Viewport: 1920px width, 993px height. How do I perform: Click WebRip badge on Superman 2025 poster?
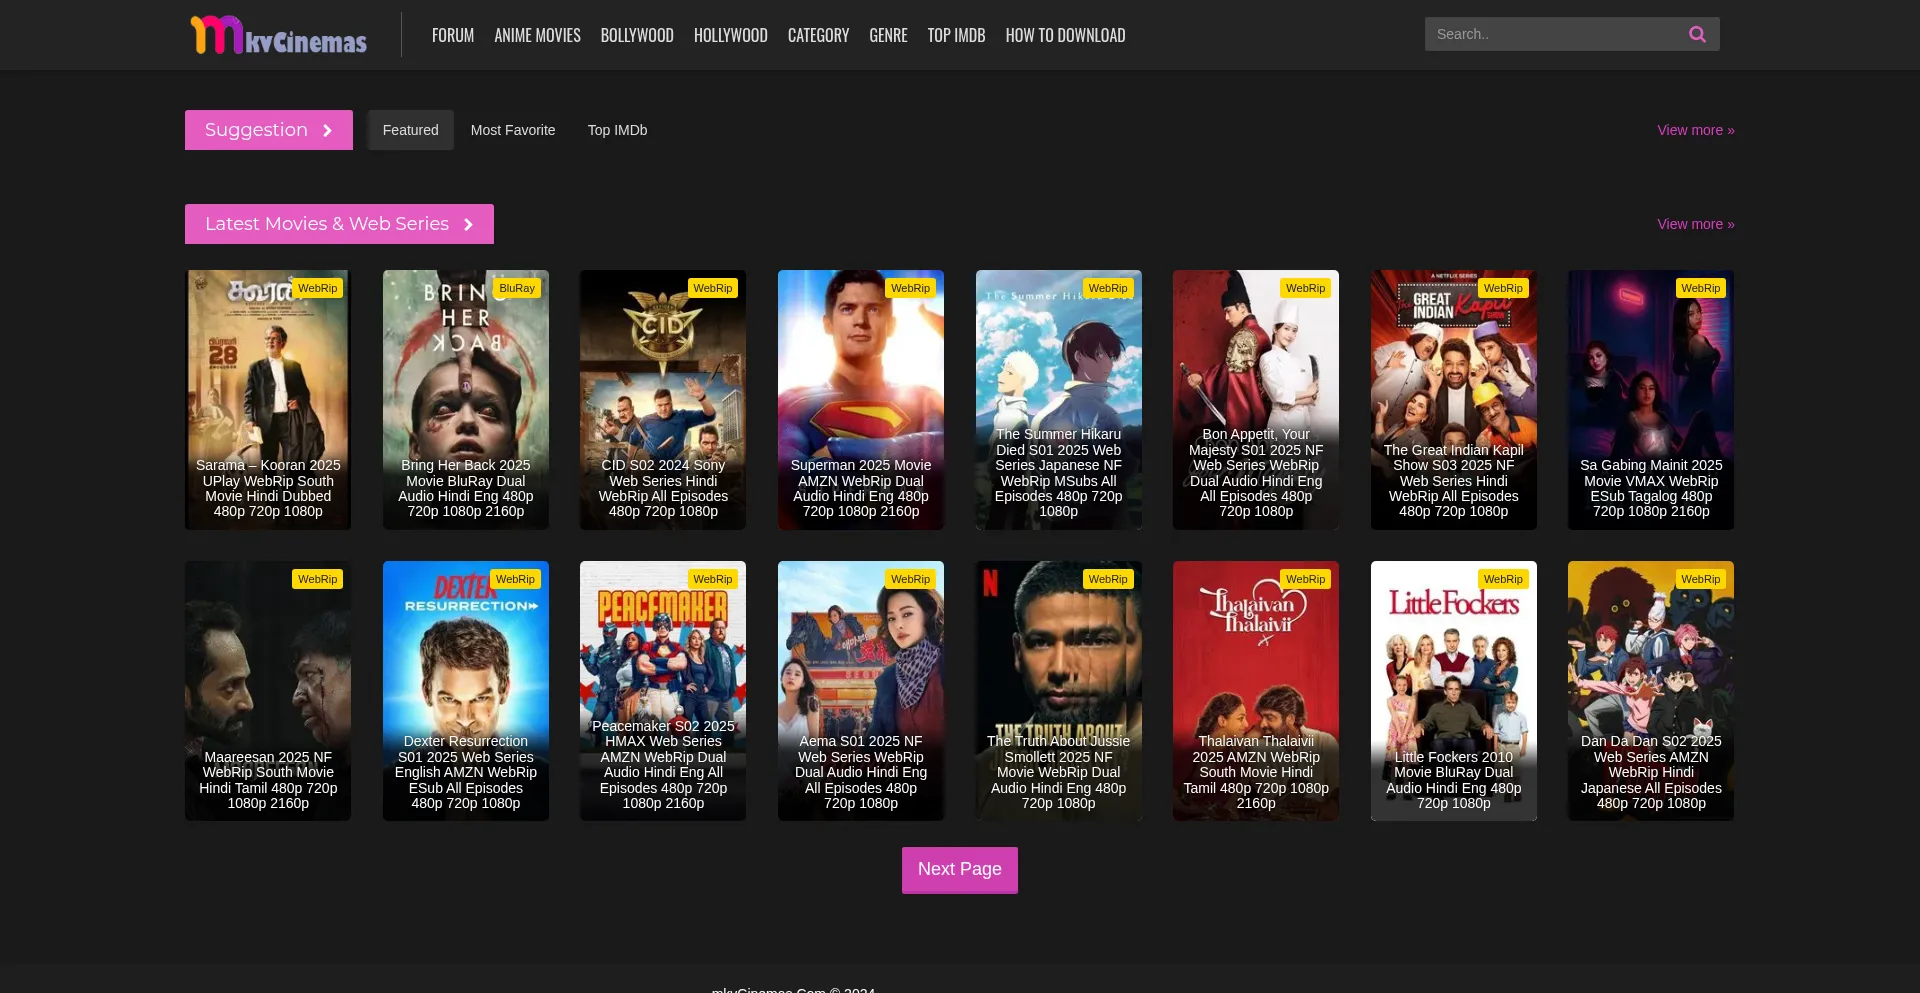[910, 288]
